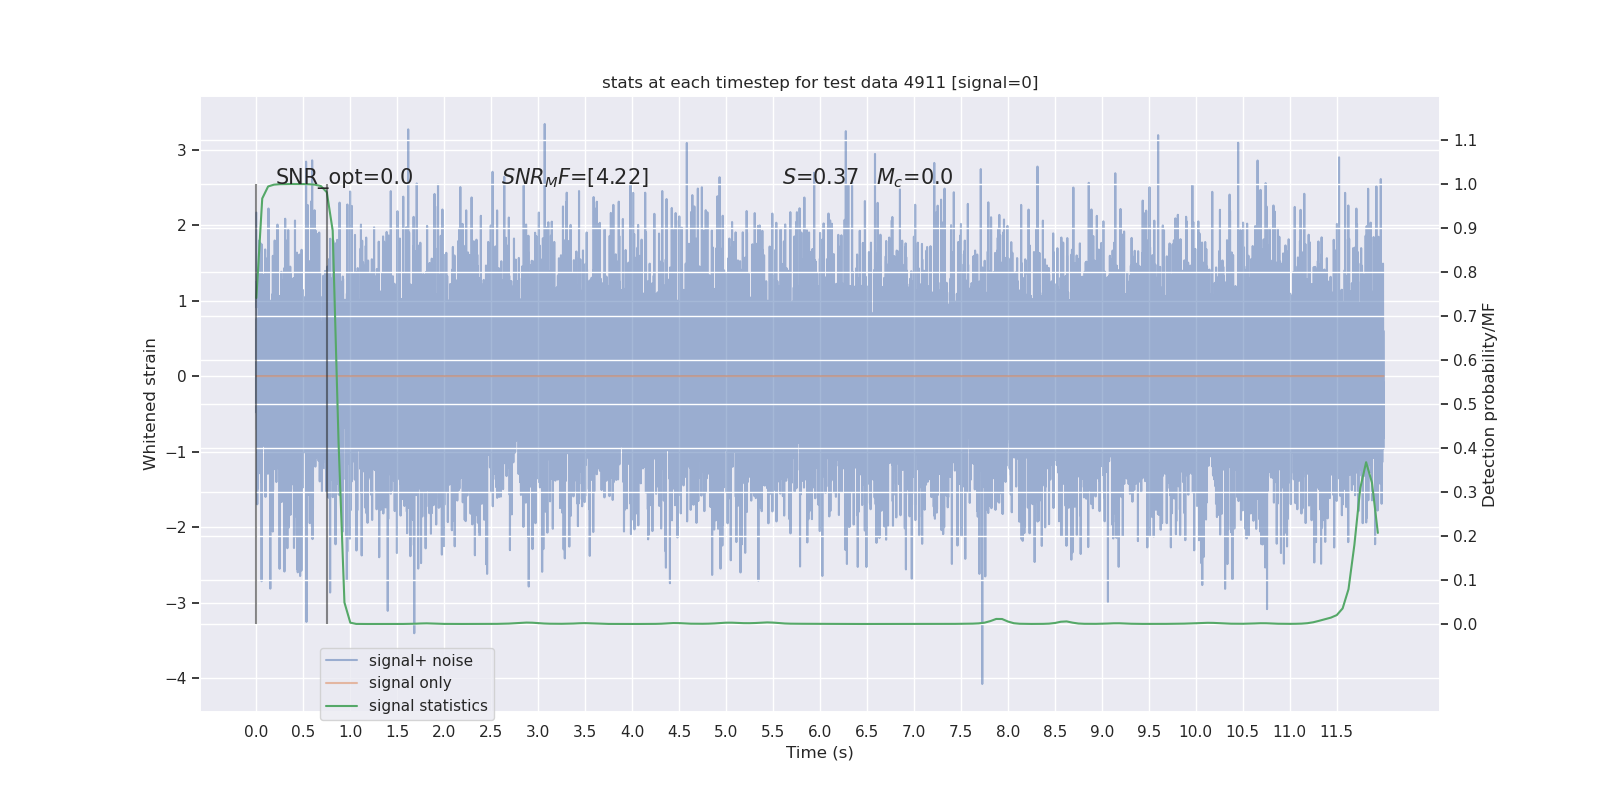Click the green line swatch in legend
The height and width of the screenshot is (800, 1600).
pyautogui.click(x=342, y=706)
